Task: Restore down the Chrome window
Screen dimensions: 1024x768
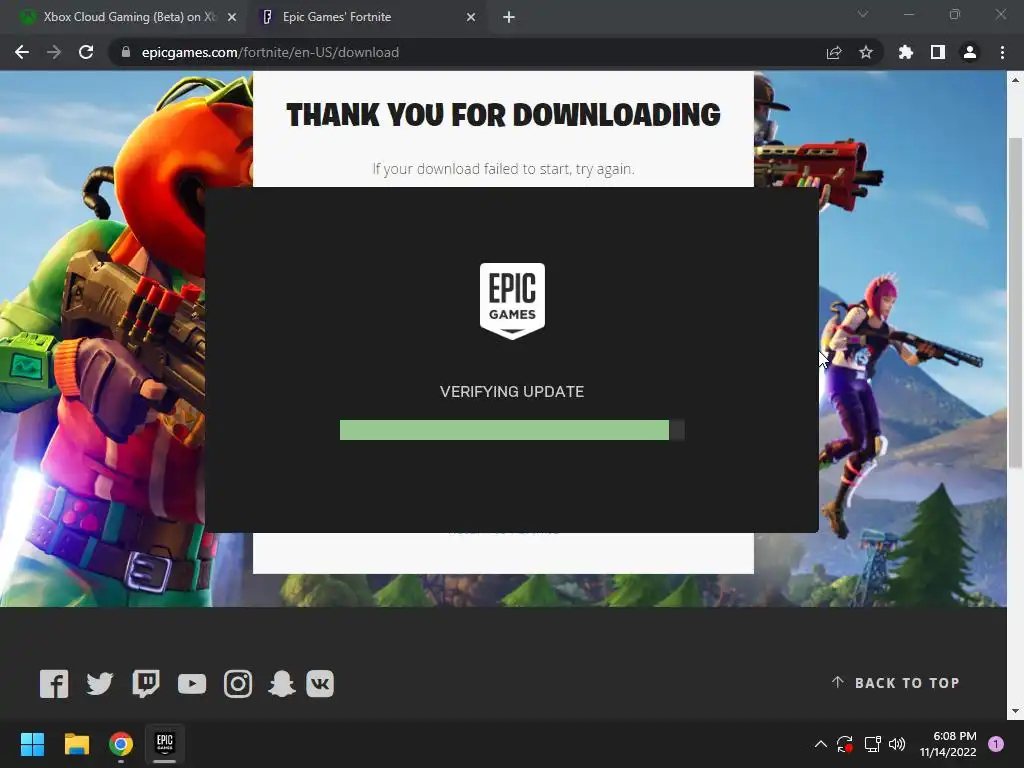Action: 955,14
